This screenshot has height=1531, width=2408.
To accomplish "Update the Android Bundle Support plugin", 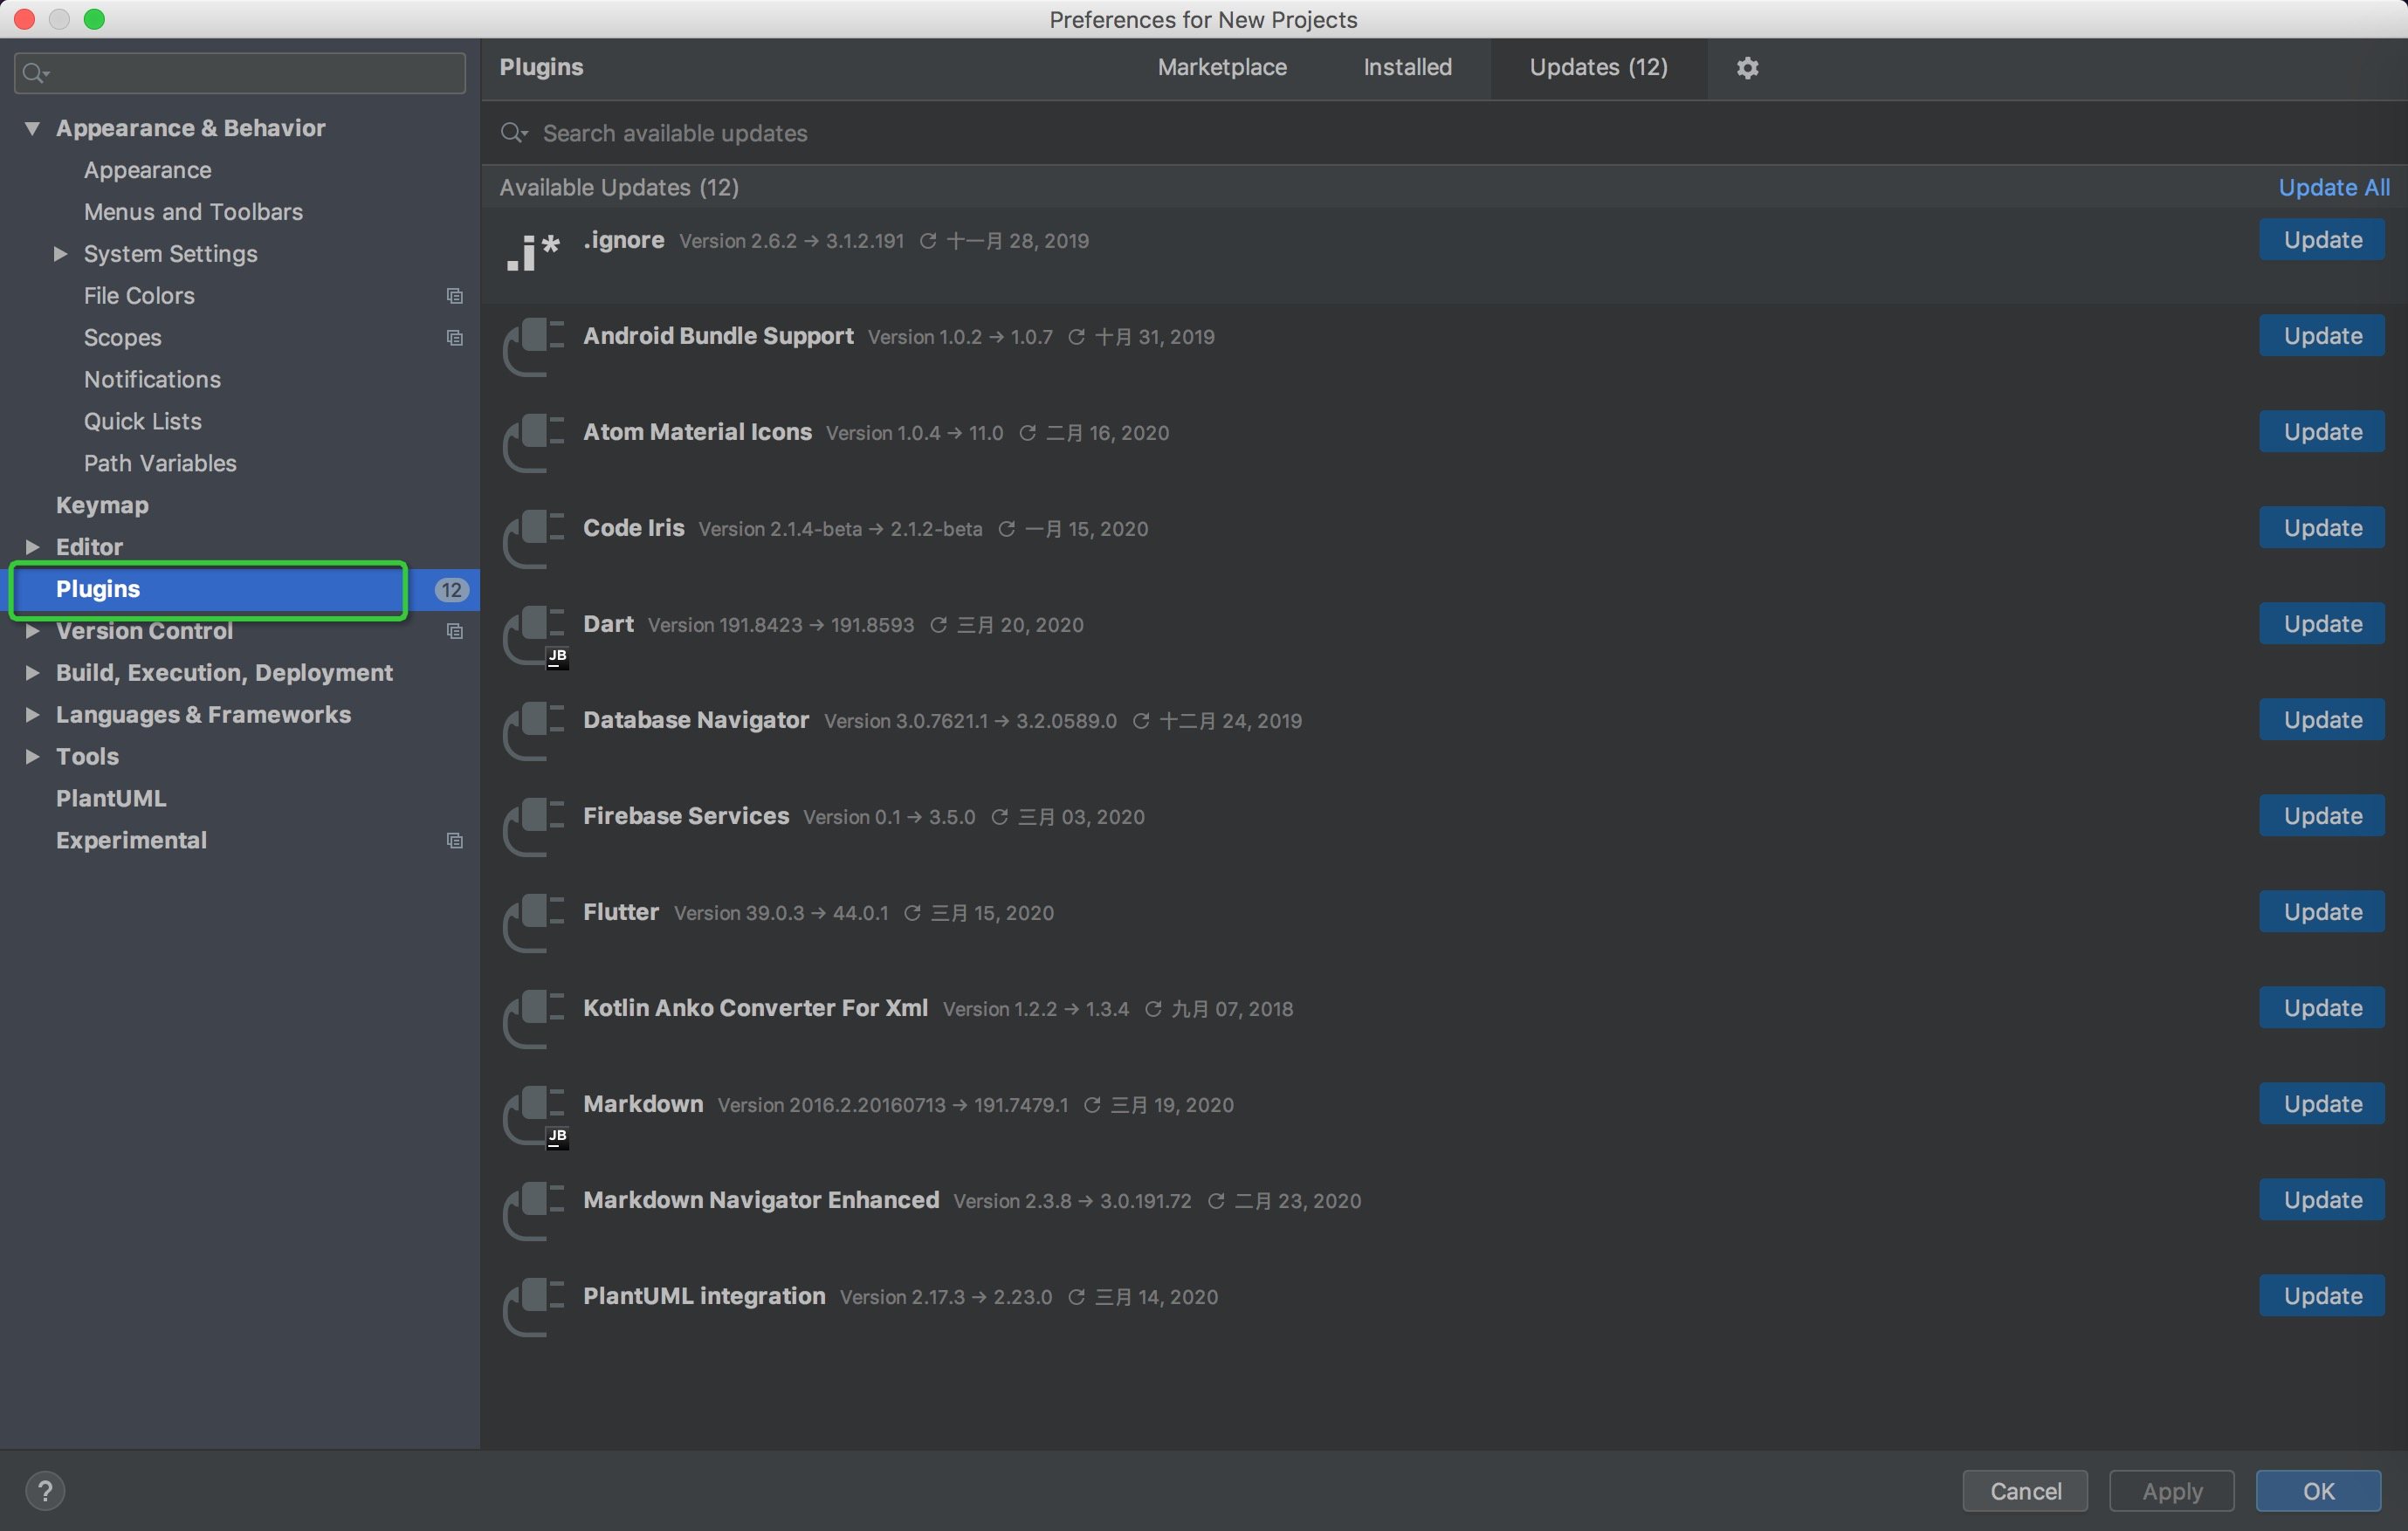I will coord(2322,336).
